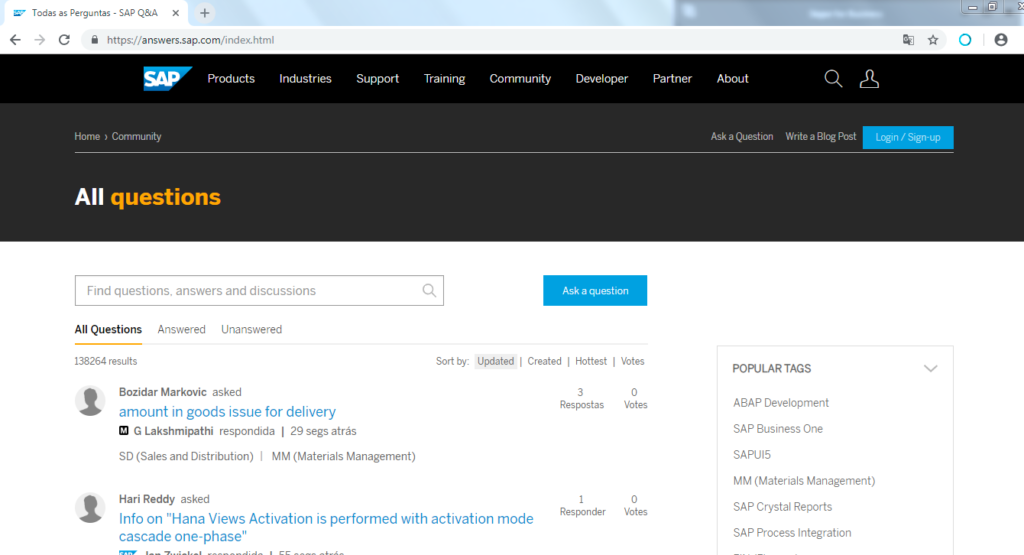Sort by Updated
Viewport: 1024px width, 555px height.
pos(495,361)
